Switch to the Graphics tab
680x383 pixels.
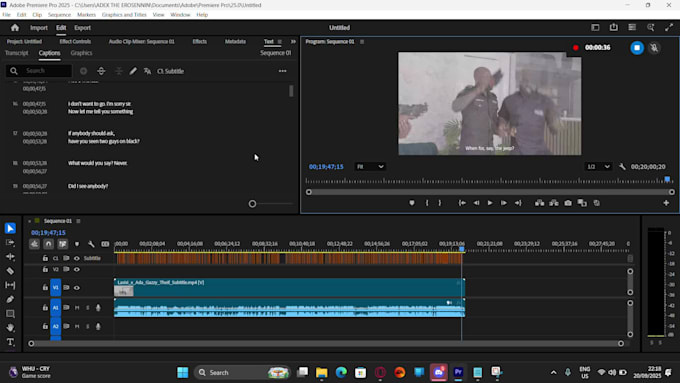point(82,53)
